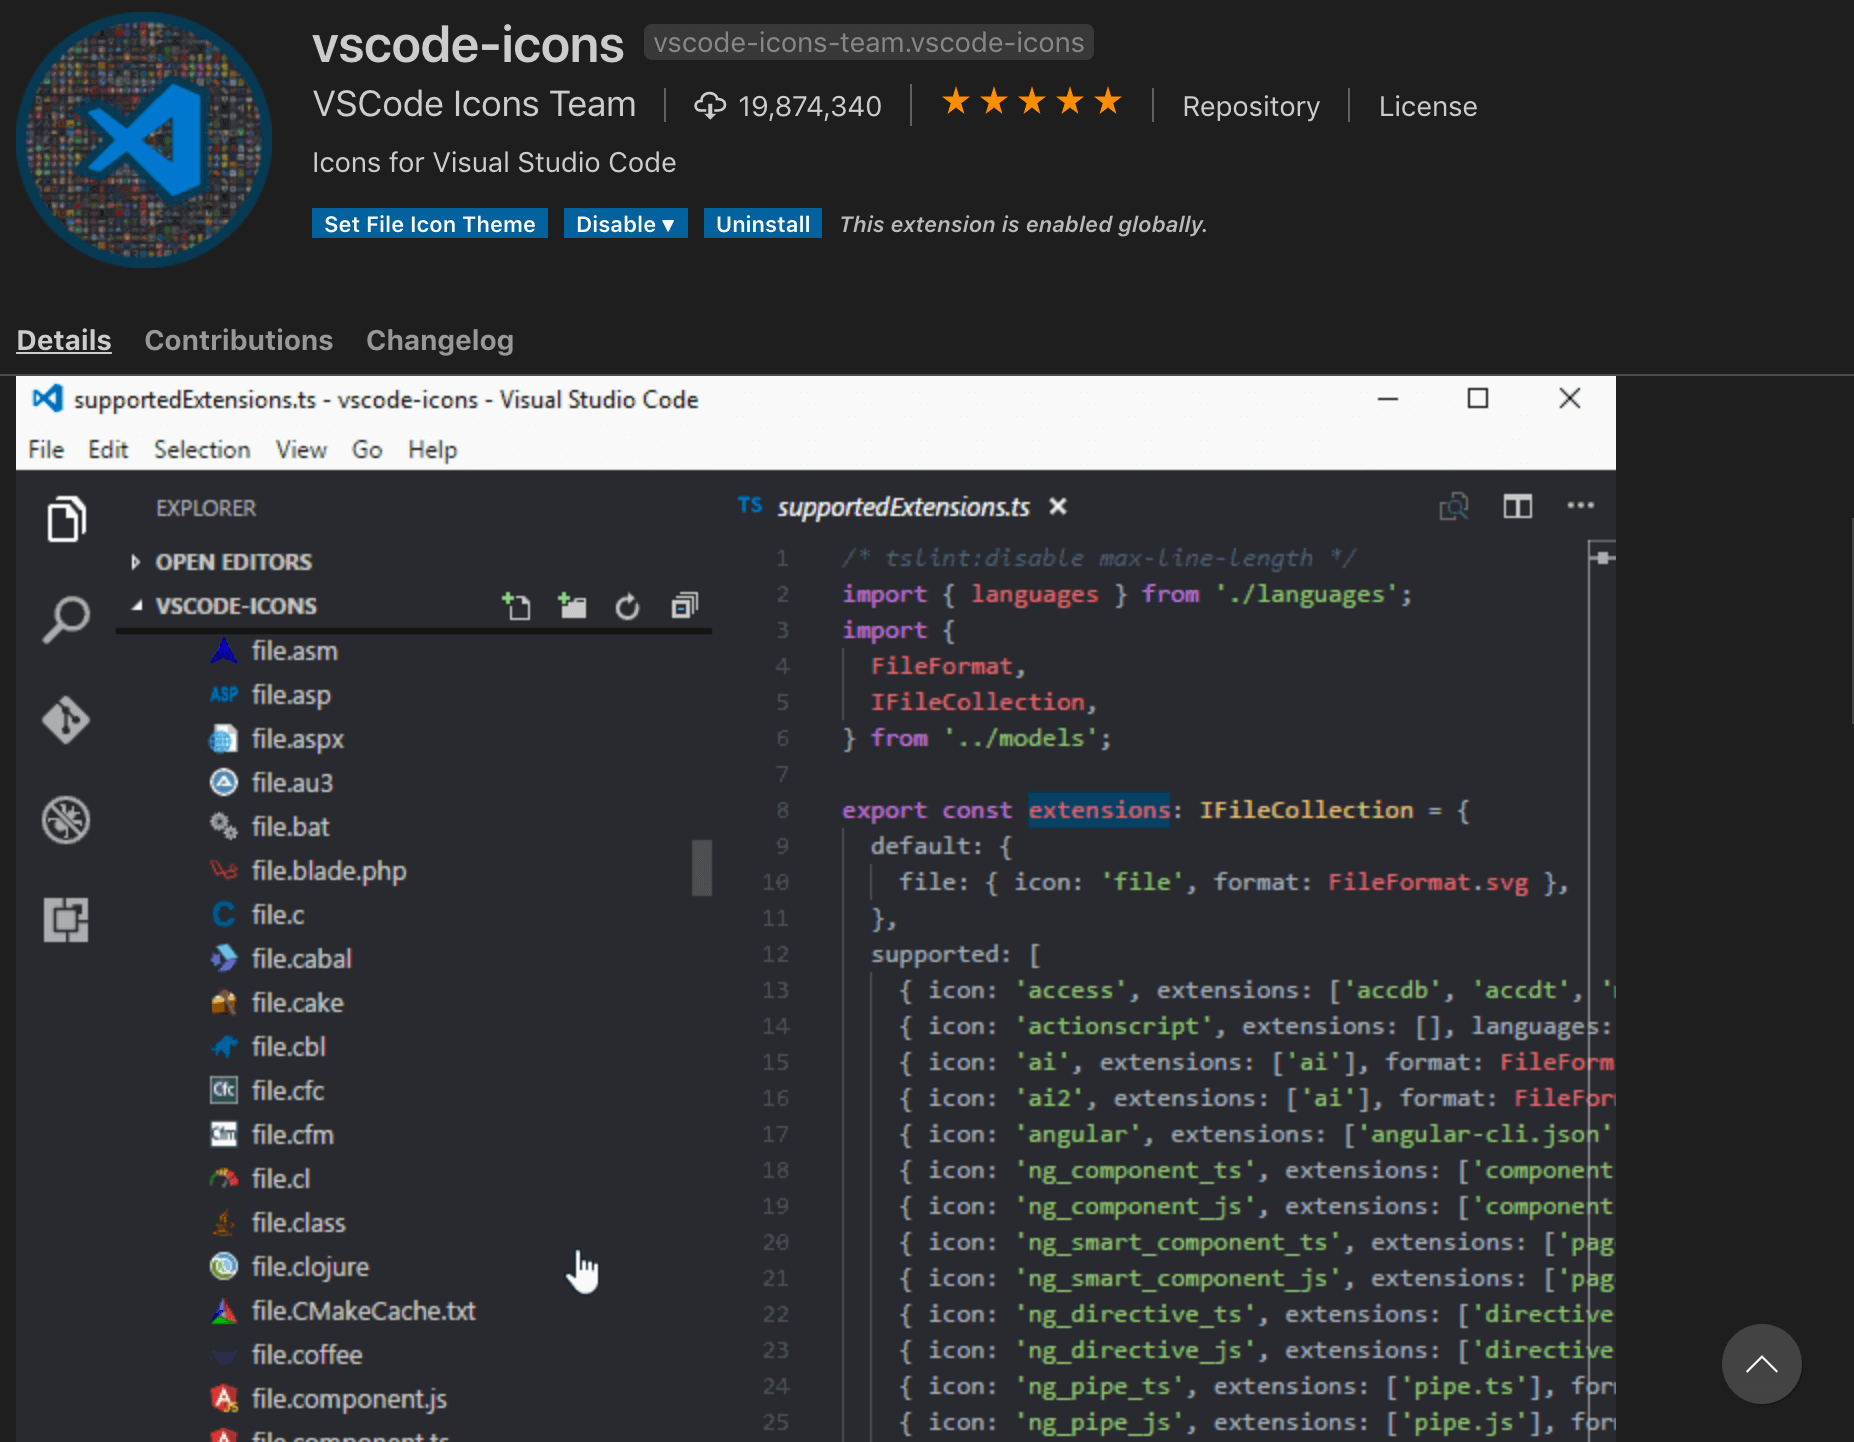This screenshot has height=1442, width=1854.
Task: Click the gear icon beside file.bat
Action: 224,826
